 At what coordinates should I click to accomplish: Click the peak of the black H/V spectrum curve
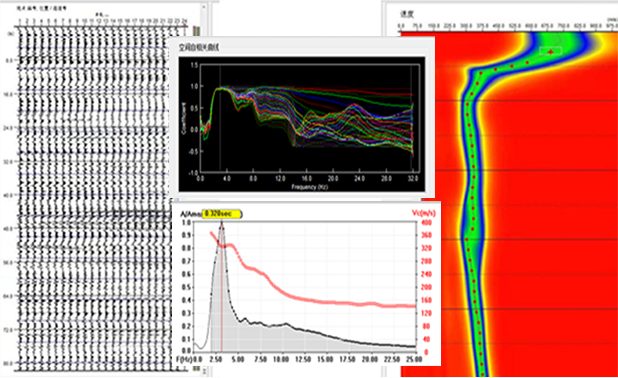coord(222,223)
